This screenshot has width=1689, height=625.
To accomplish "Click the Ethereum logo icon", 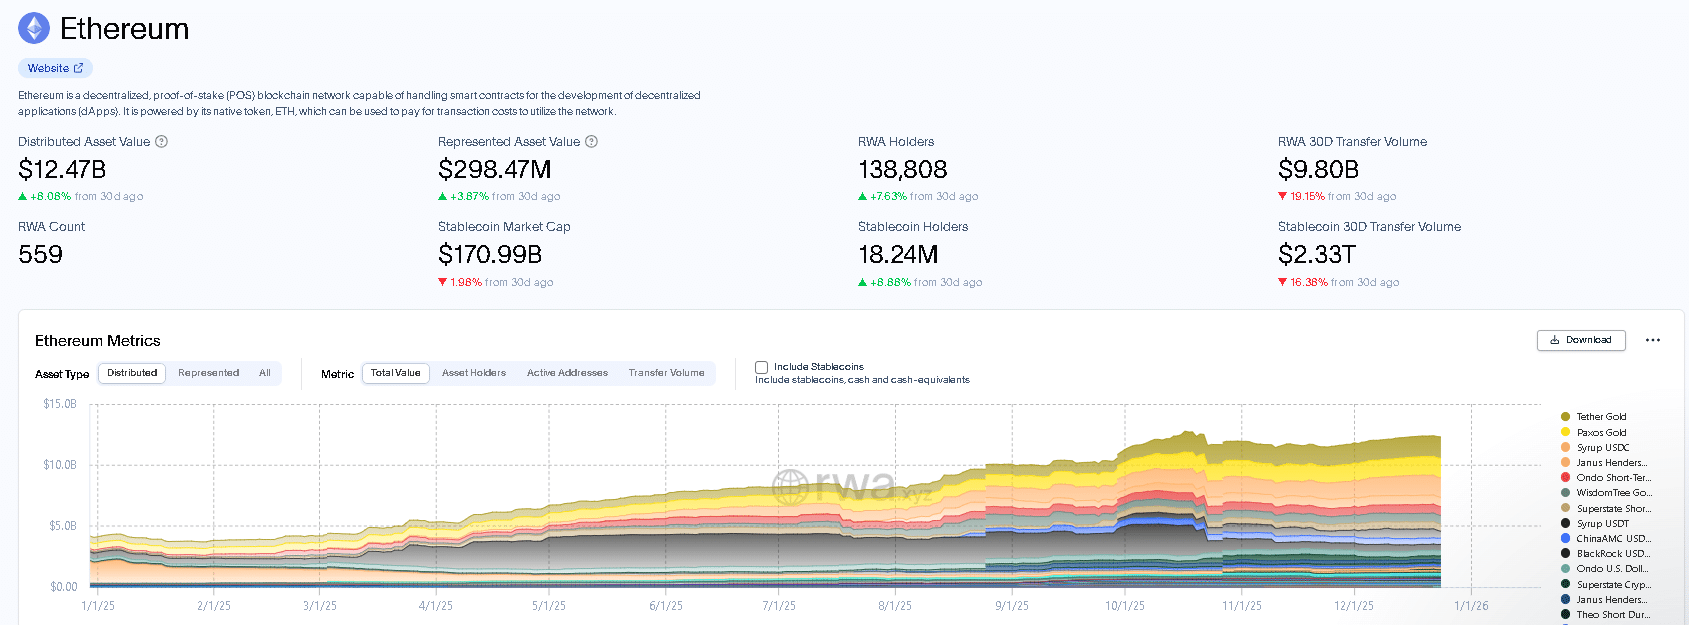I will click(x=34, y=28).
